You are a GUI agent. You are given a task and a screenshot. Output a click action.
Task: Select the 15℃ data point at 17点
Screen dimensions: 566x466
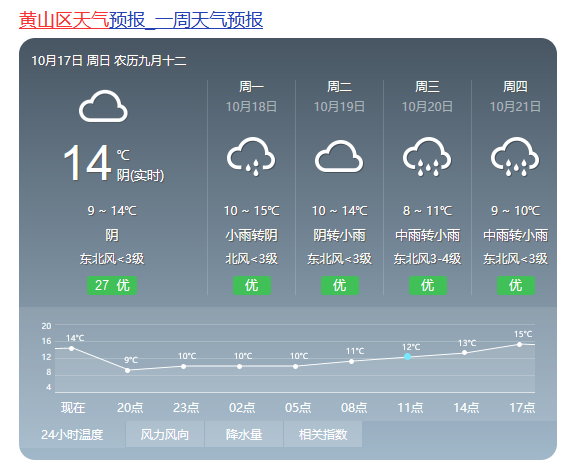click(519, 344)
